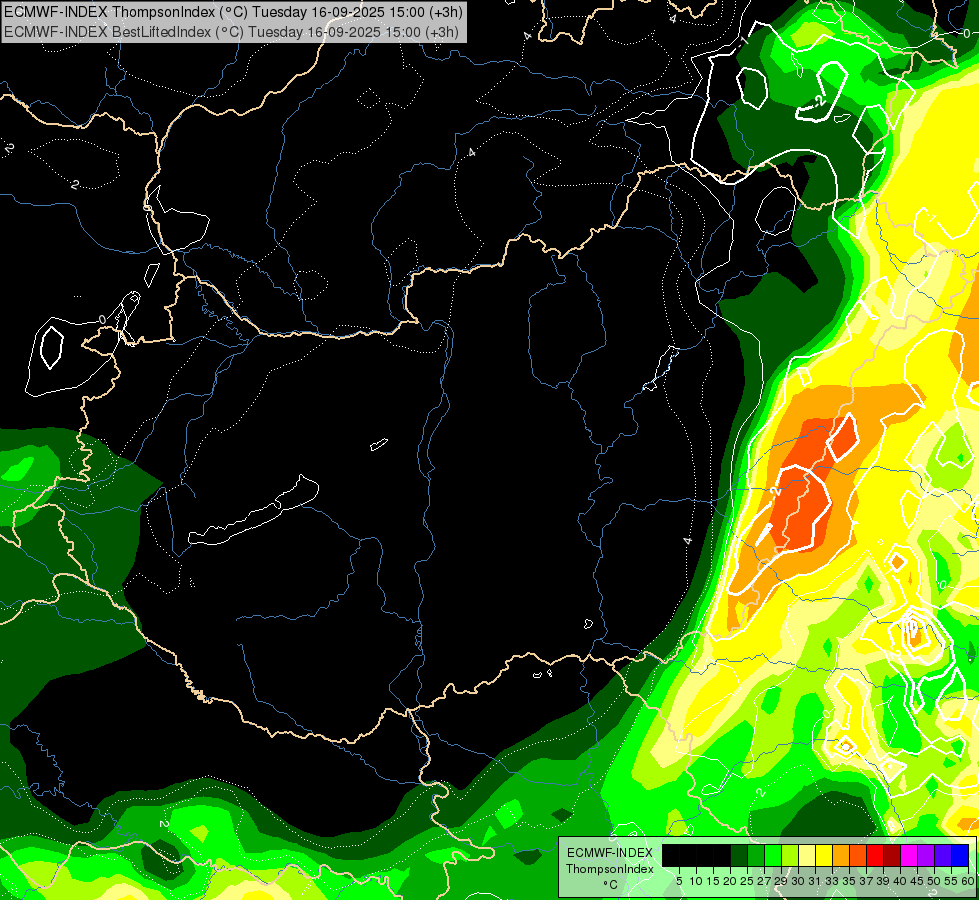
Task: Select the pale yellow 30–31 legend swatch
Action: (x=807, y=855)
